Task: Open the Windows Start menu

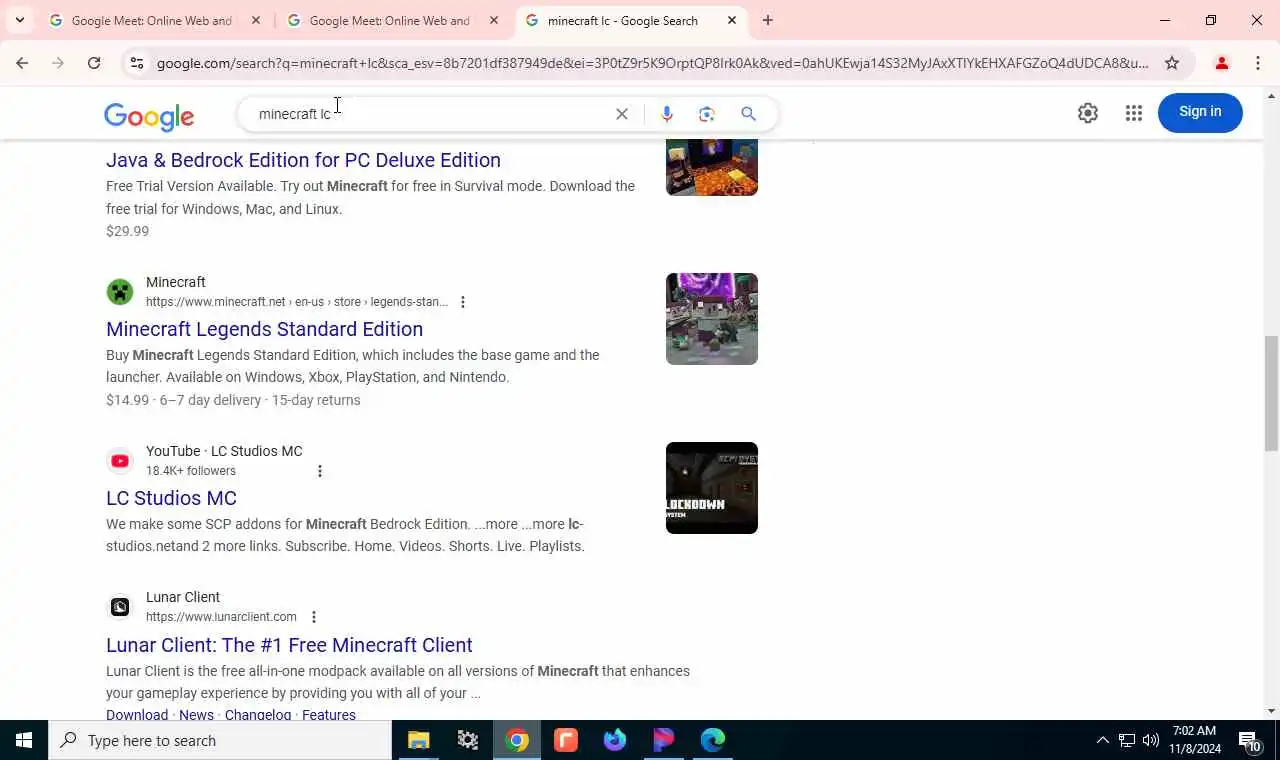Action: [x=24, y=740]
